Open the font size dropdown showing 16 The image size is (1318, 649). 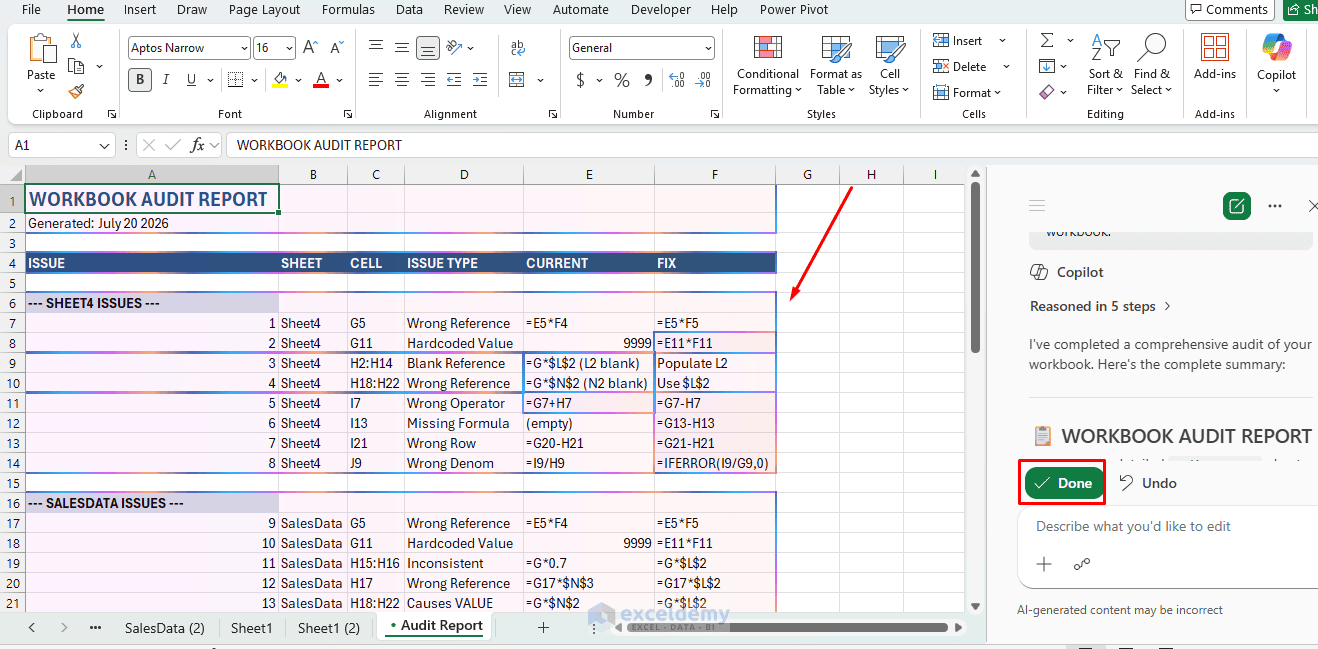289,48
